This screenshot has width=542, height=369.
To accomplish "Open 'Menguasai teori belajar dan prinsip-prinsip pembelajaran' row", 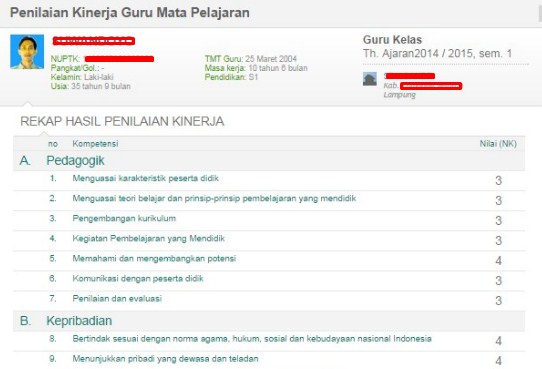I will click(x=214, y=198).
